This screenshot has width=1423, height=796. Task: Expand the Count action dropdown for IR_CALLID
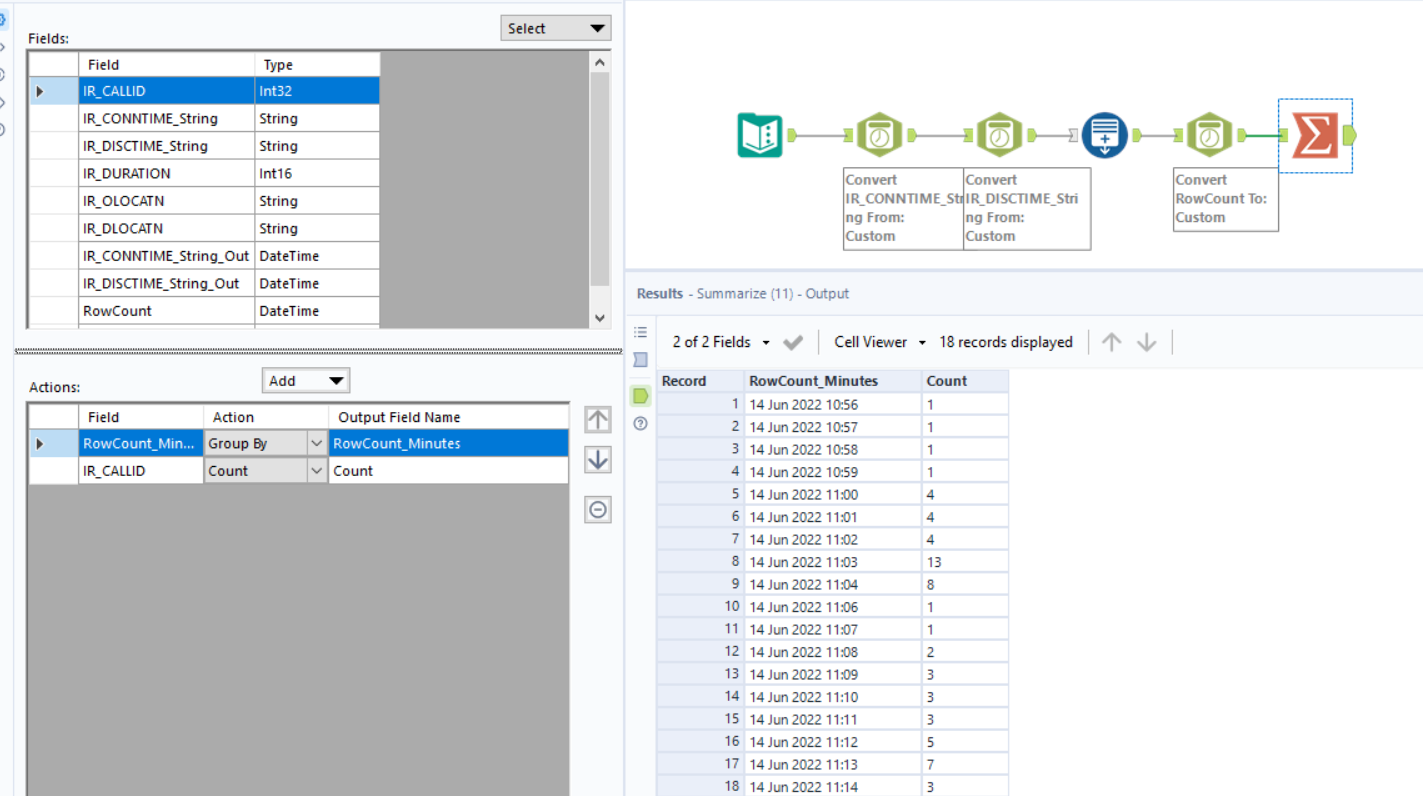point(317,471)
